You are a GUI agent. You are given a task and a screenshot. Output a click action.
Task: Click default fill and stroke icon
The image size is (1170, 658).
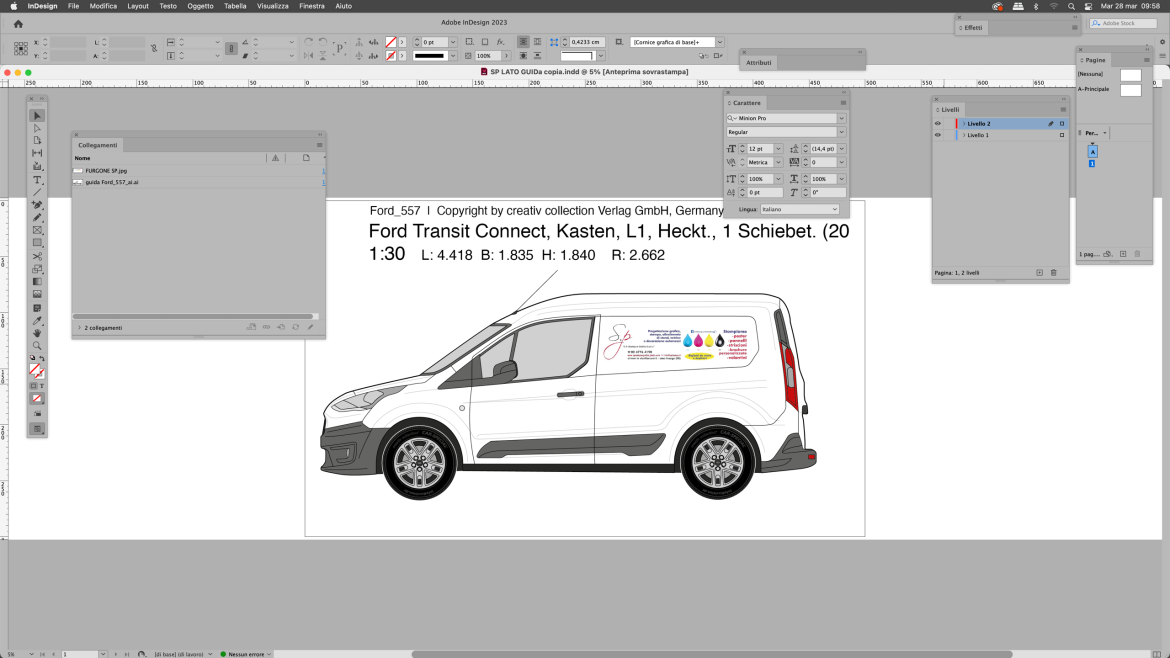point(32,359)
